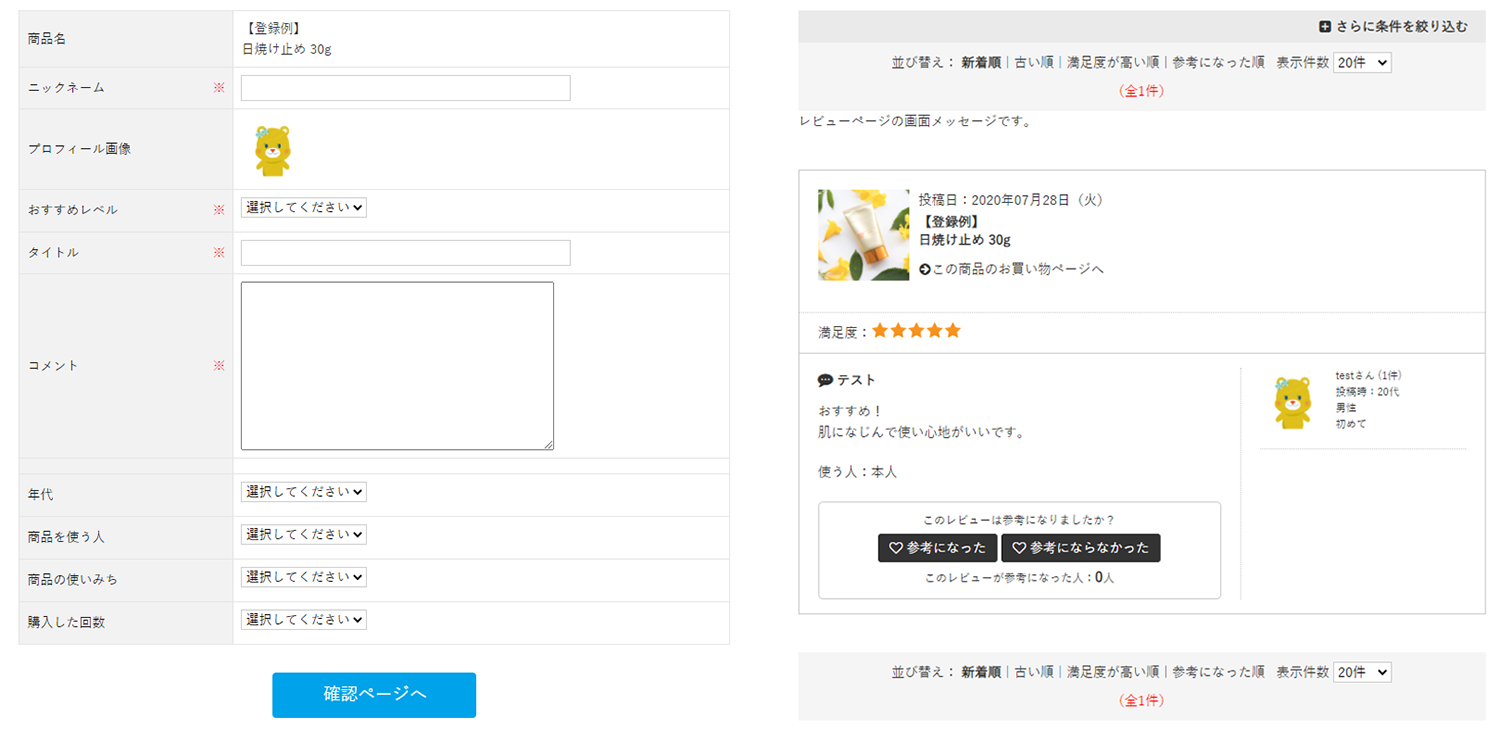The width and height of the screenshot is (1500, 730).
Task: Open the 年代 select dropdown
Action: tap(304, 492)
